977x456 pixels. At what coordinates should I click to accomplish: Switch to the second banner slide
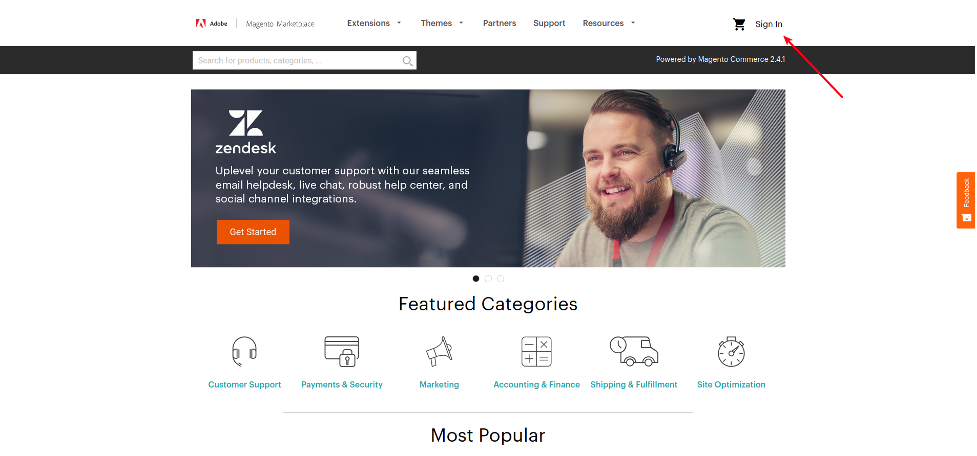[x=488, y=278]
